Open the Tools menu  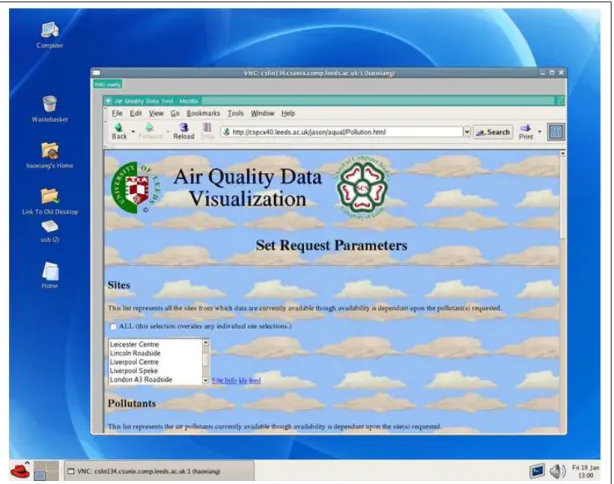pos(236,113)
